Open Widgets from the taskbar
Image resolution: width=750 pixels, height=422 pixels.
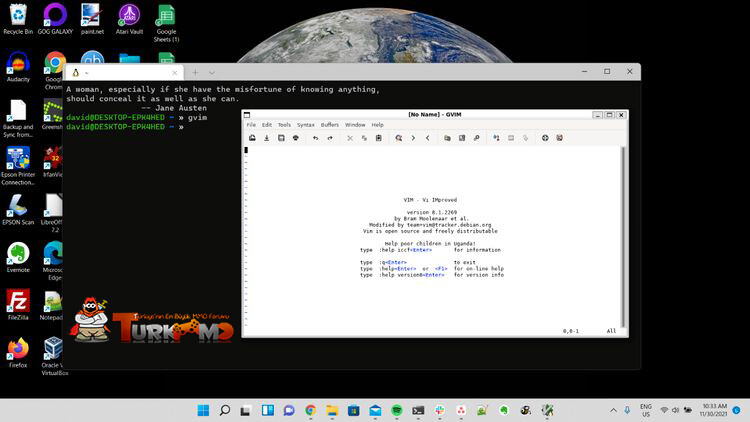tap(268, 411)
